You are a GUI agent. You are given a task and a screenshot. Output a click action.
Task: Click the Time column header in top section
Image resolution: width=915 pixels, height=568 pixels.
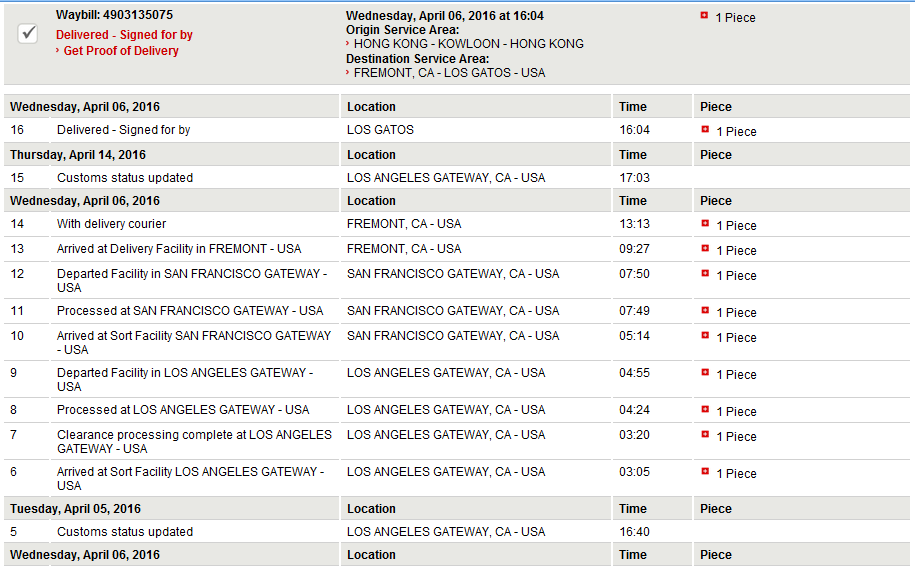point(633,107)
